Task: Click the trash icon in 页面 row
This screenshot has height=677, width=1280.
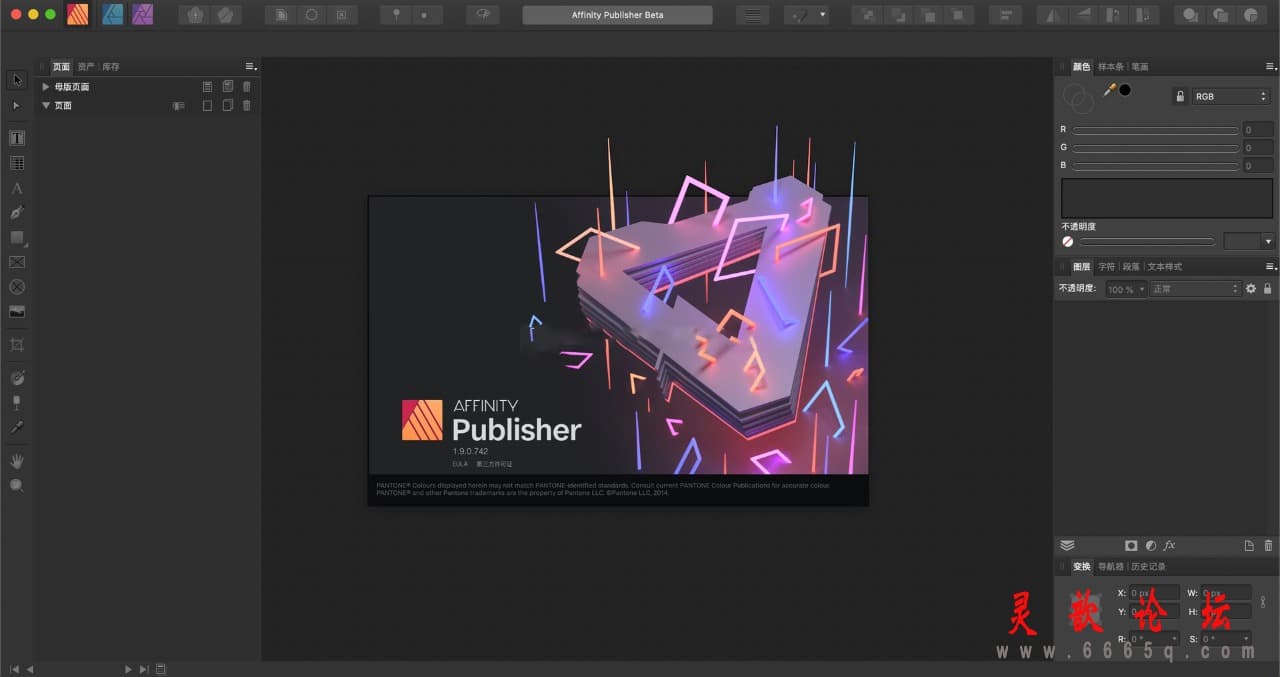Action: tap(247, 105)
